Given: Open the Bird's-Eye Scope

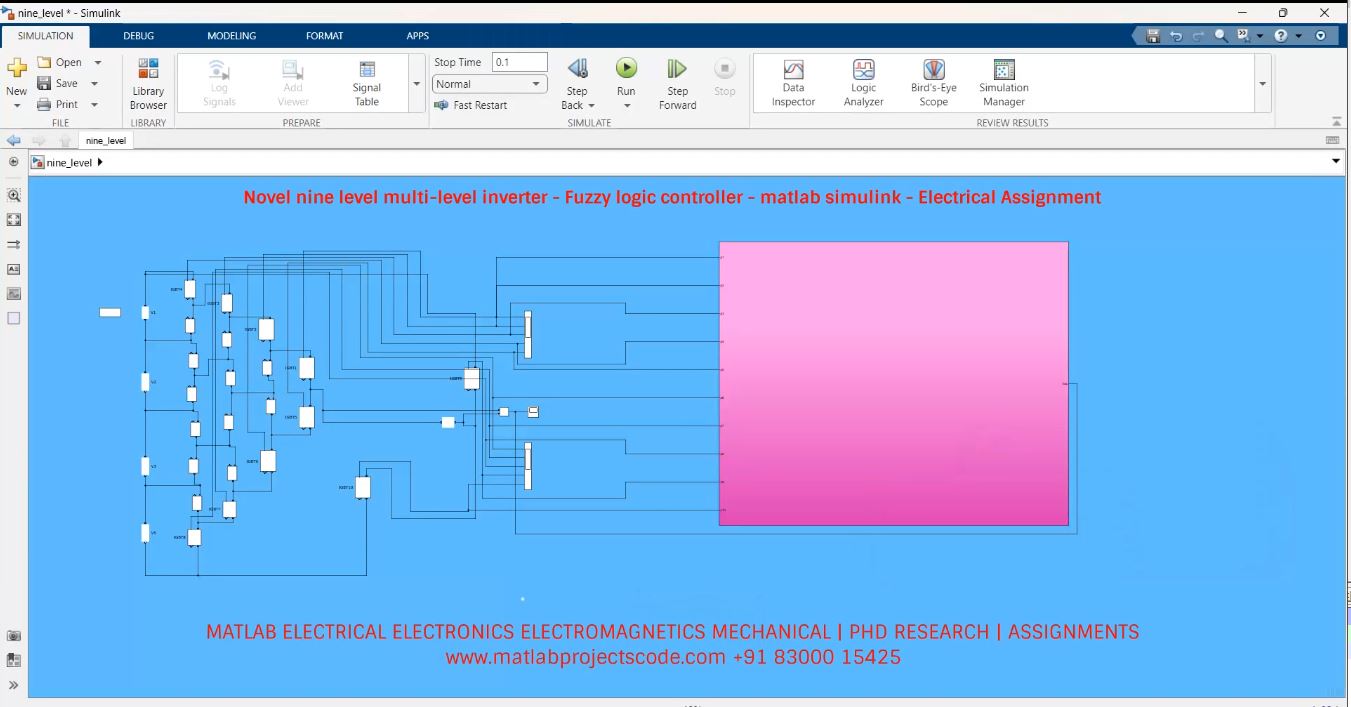Looking at the screenshot, I should (932, 80).
